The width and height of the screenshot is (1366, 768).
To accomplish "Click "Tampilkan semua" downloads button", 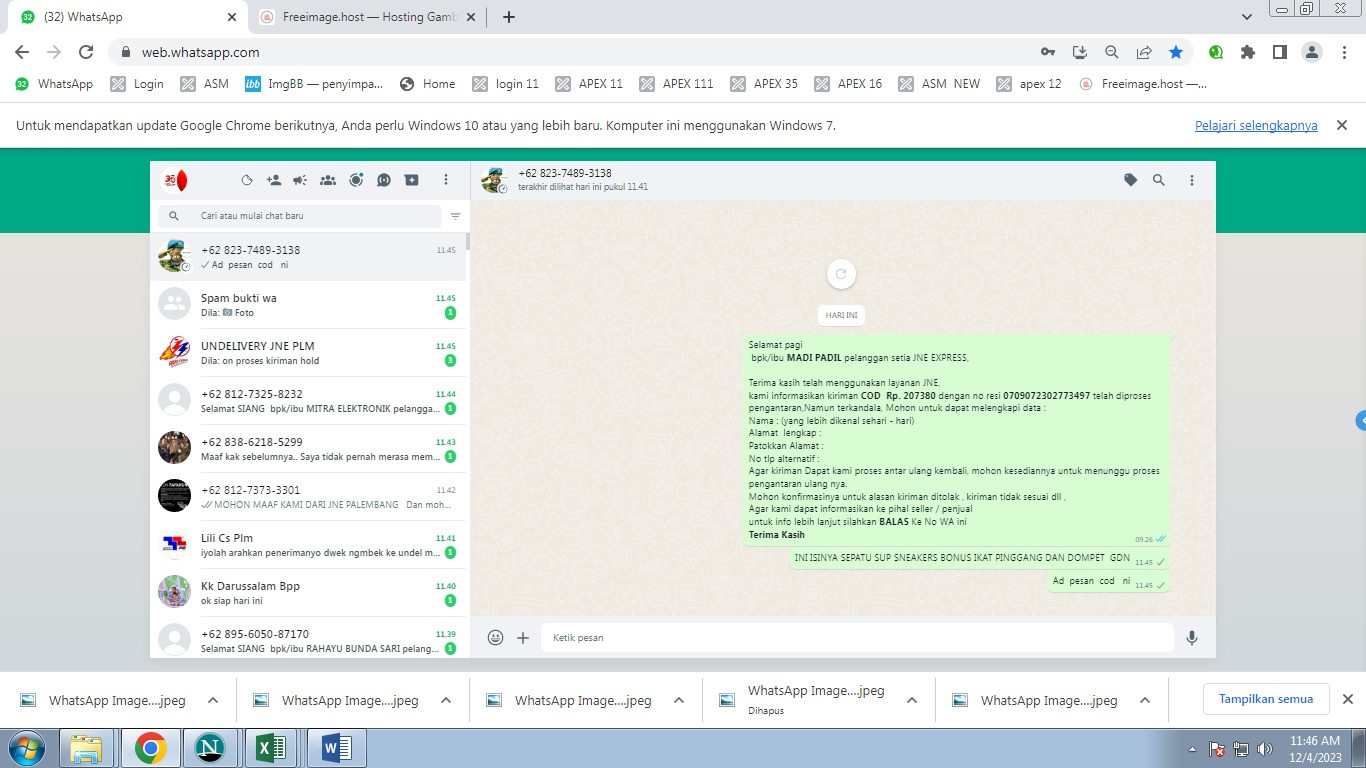I will (x=1266, y=699).
